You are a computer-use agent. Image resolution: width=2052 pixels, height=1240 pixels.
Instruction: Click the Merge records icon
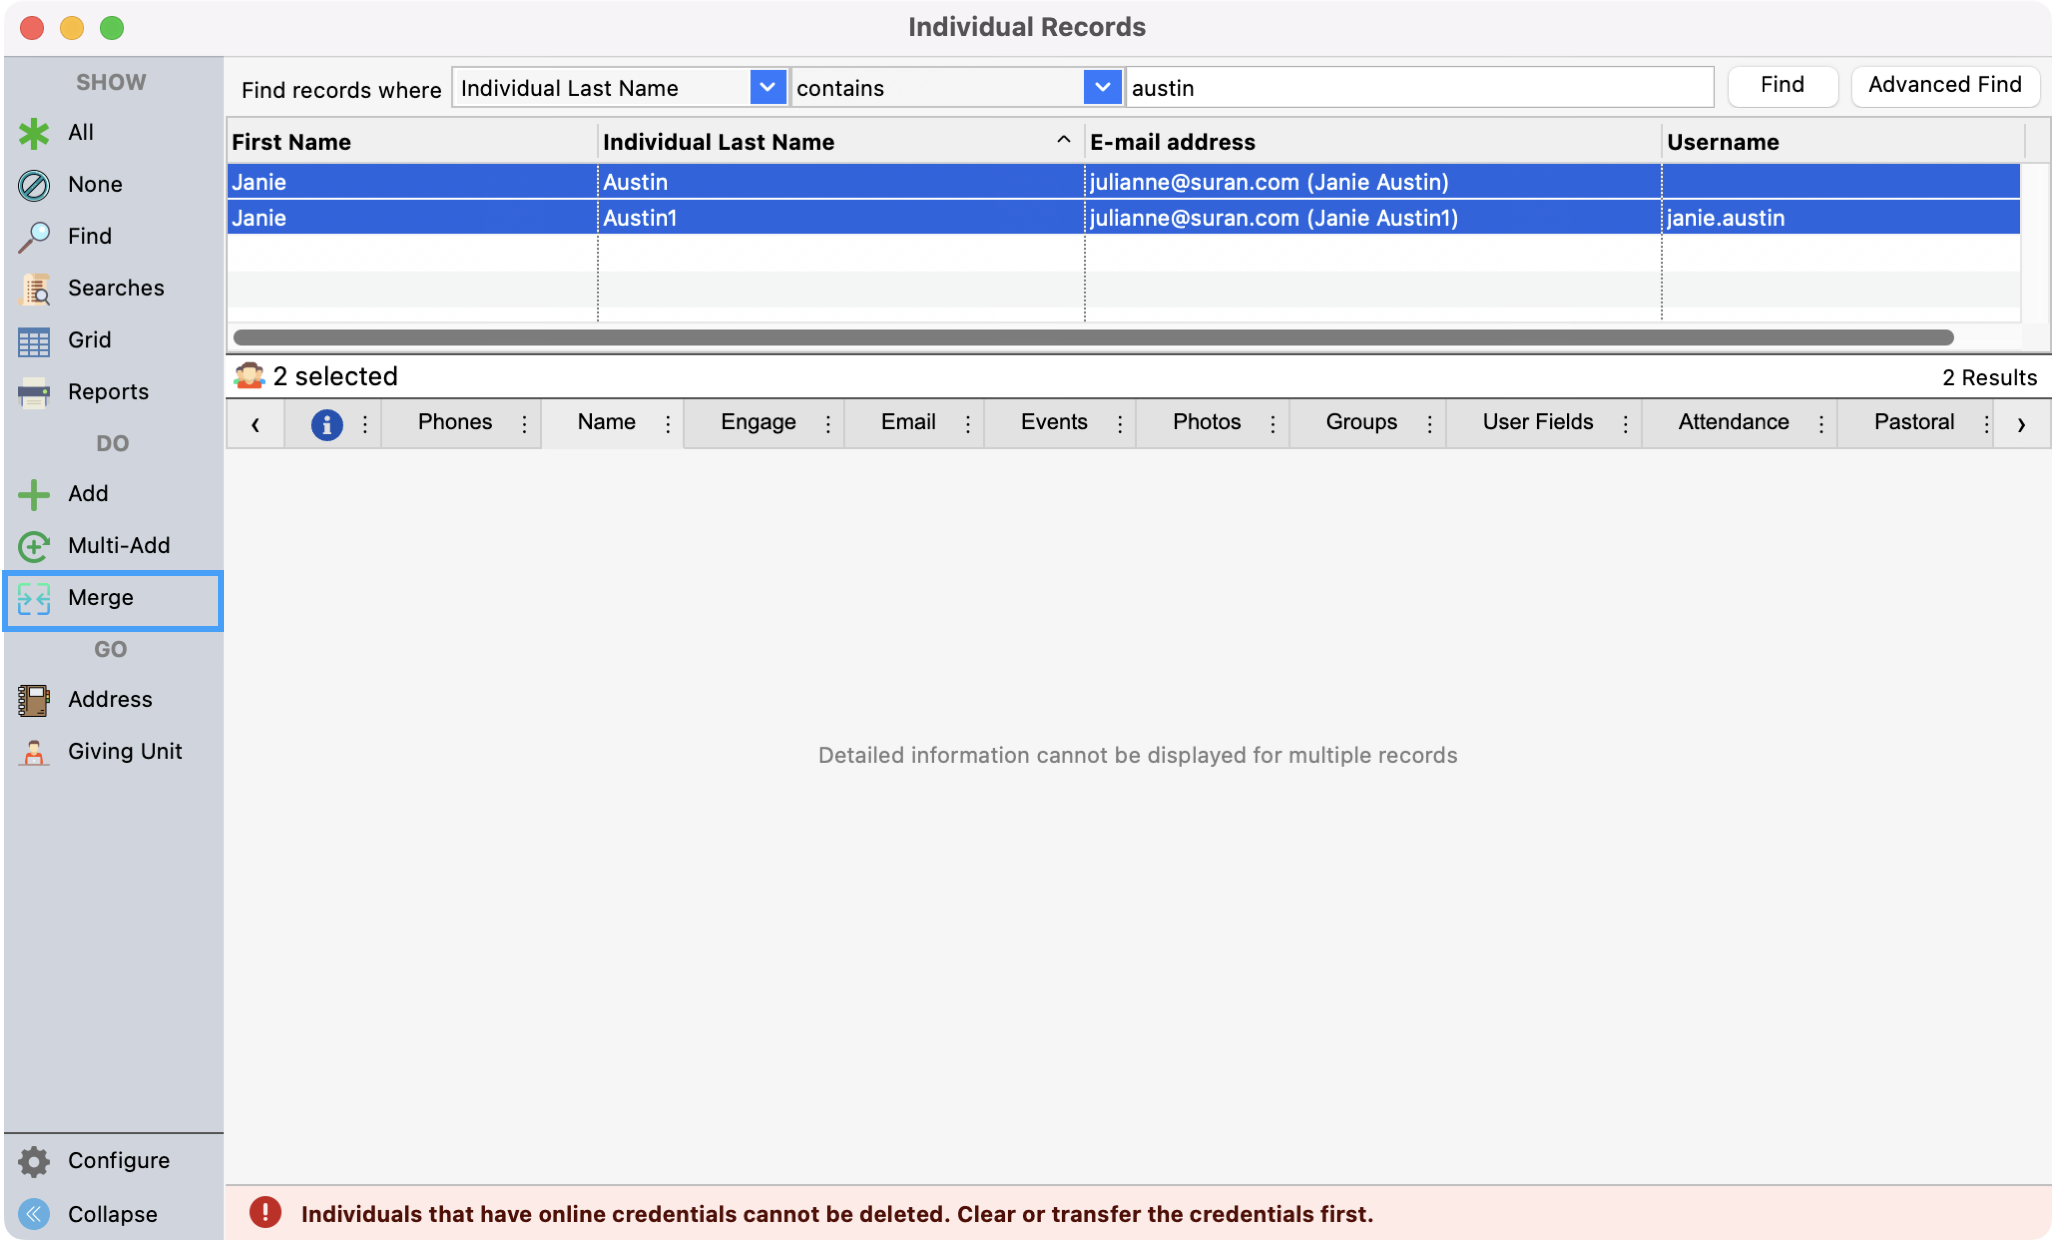[x=34, y=598]
